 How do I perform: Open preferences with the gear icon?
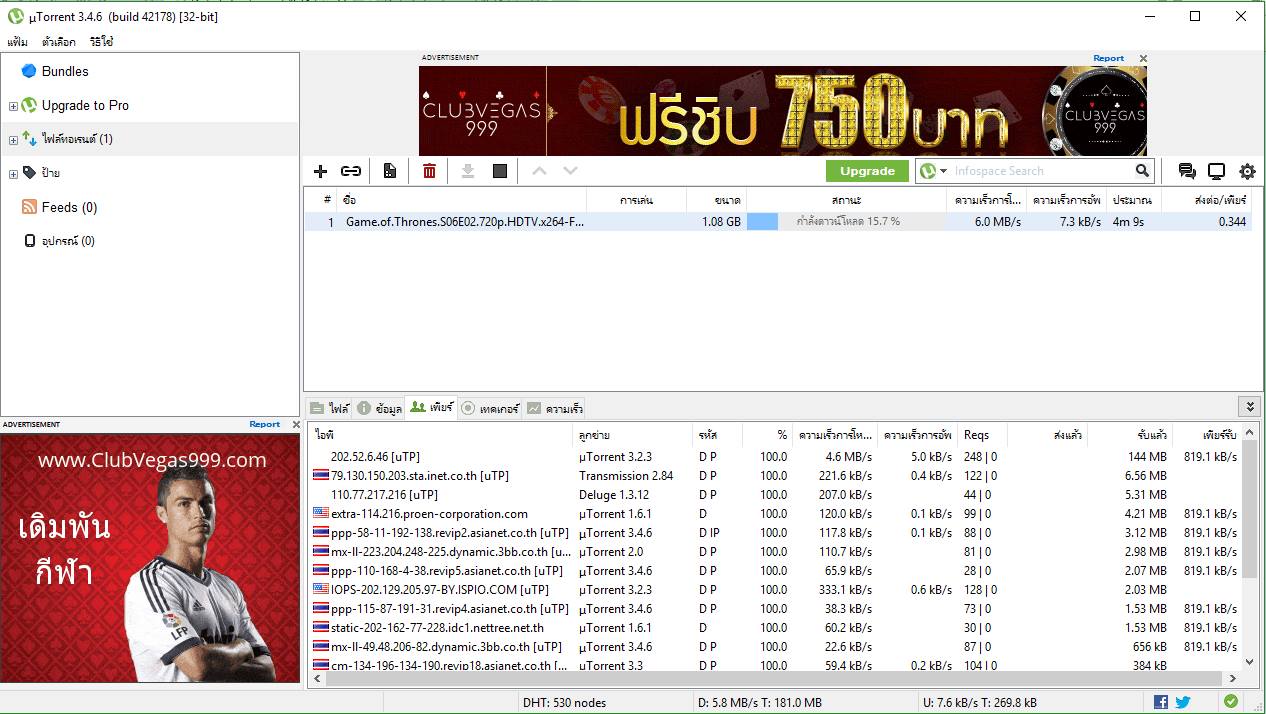1247,171
